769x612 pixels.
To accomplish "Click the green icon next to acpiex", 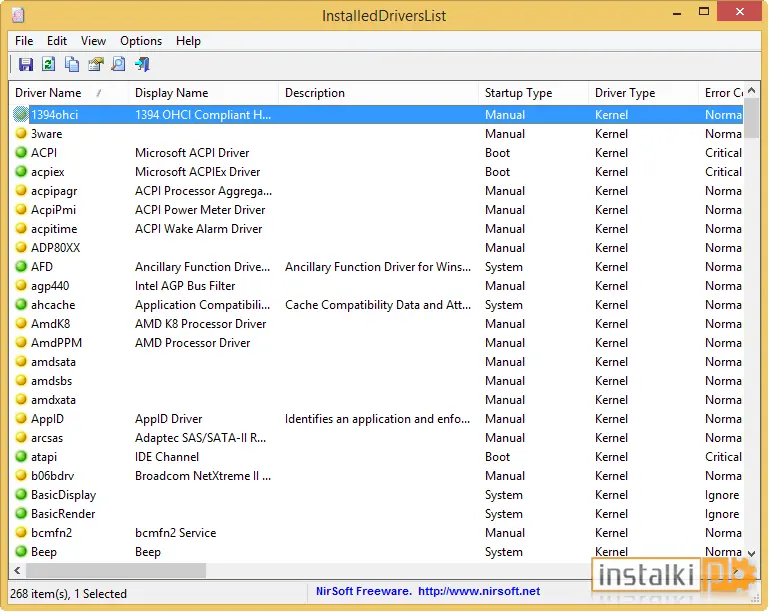I will click(21, 172).
